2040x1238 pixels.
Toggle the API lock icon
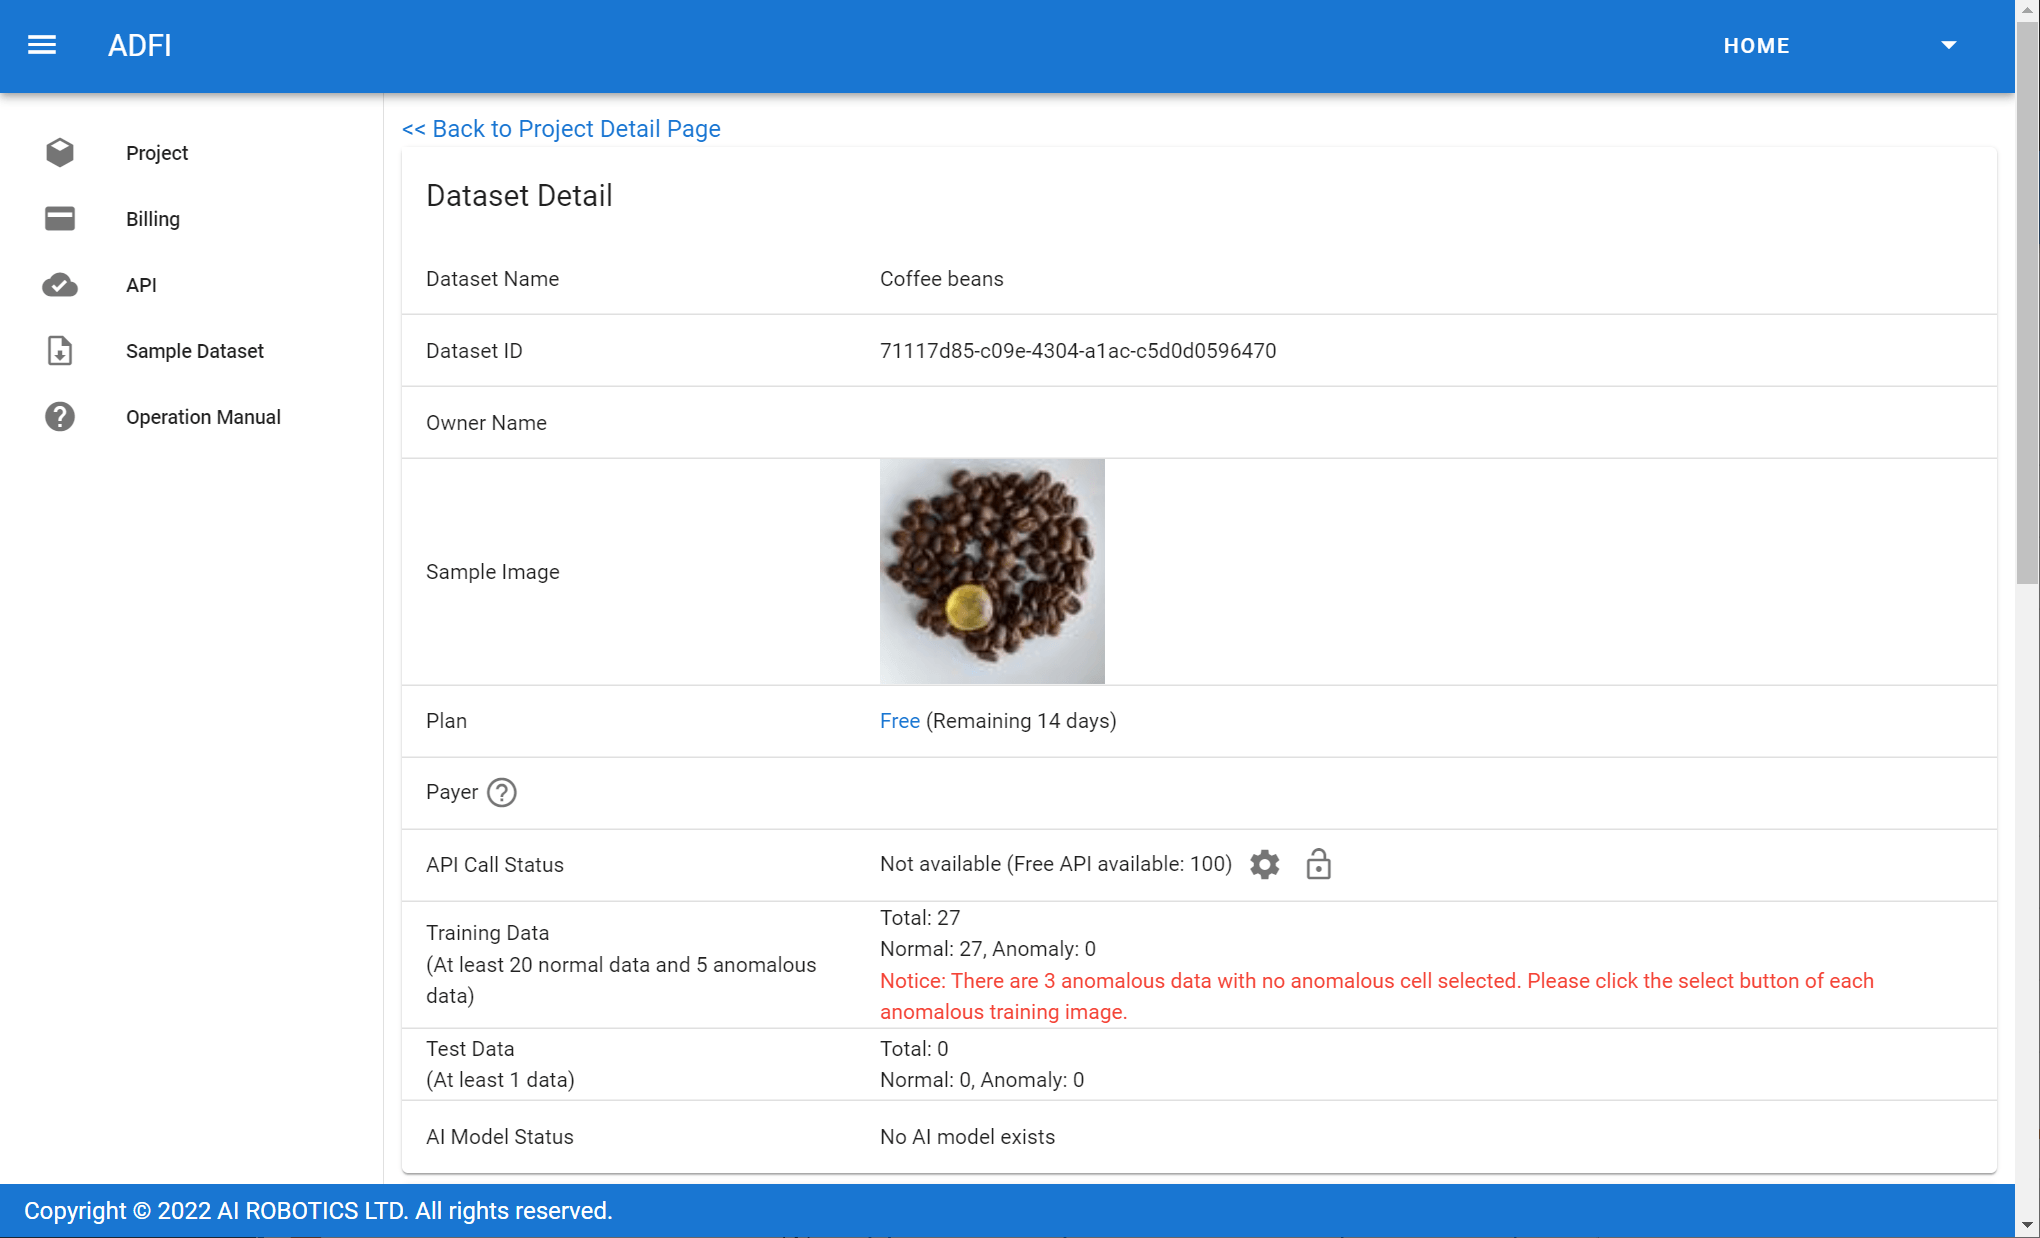1318,864
